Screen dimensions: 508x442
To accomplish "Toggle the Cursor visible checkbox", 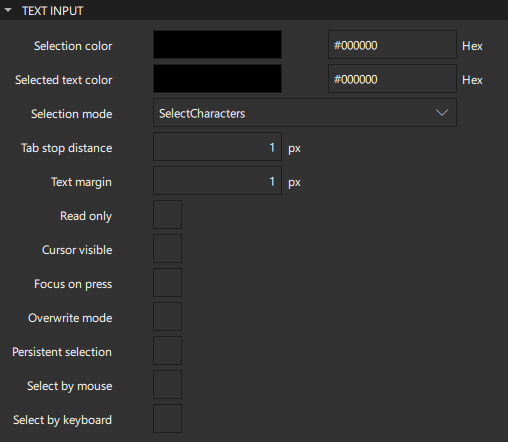I will pyautogui.click(x=167, y=249).
